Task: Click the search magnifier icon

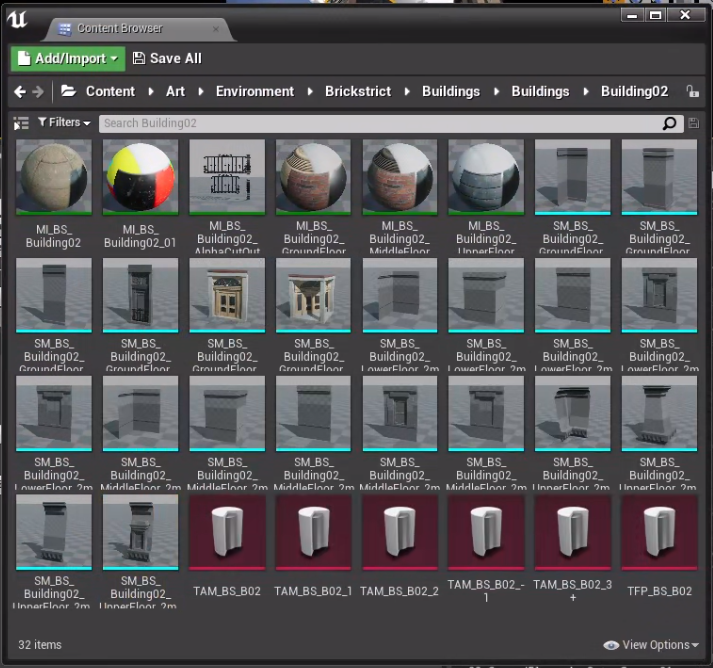Action: tap(670, 123)
